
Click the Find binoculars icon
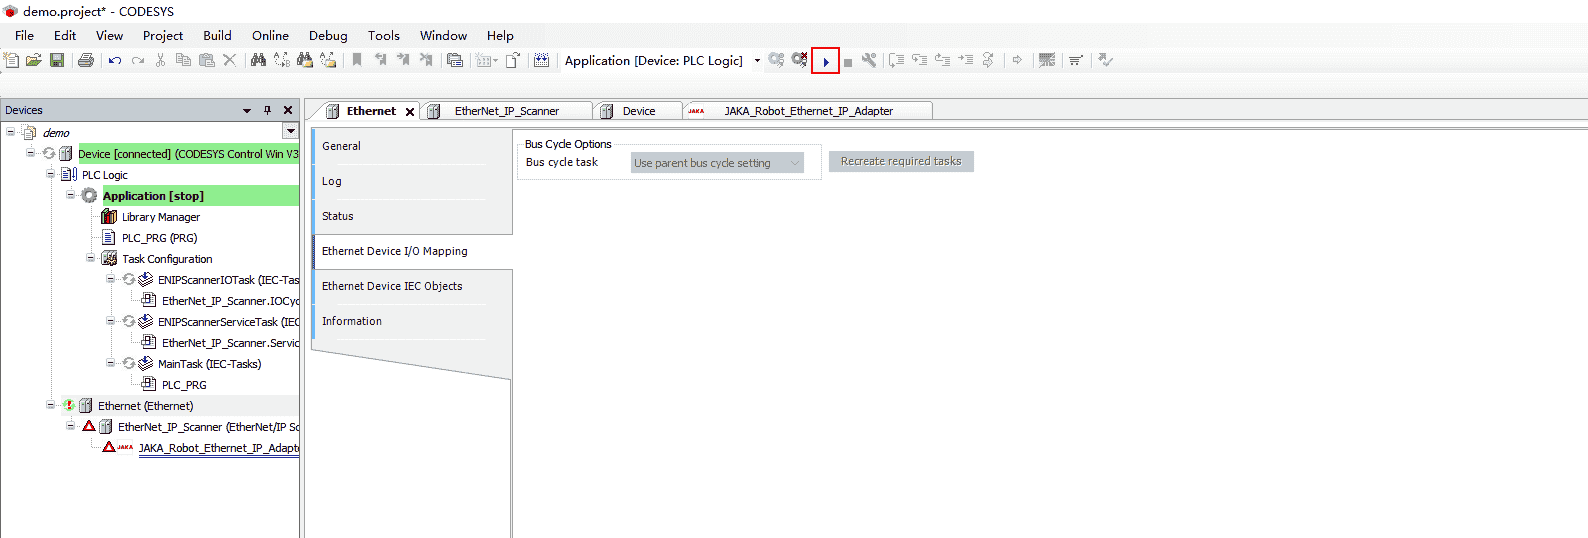[258, 61]
